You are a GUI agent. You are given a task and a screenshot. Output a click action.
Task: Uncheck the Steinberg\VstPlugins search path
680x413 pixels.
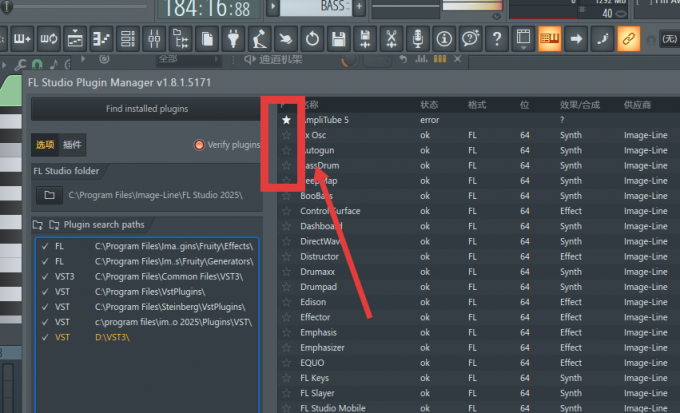pyautogui.click(x=45, y=307)
